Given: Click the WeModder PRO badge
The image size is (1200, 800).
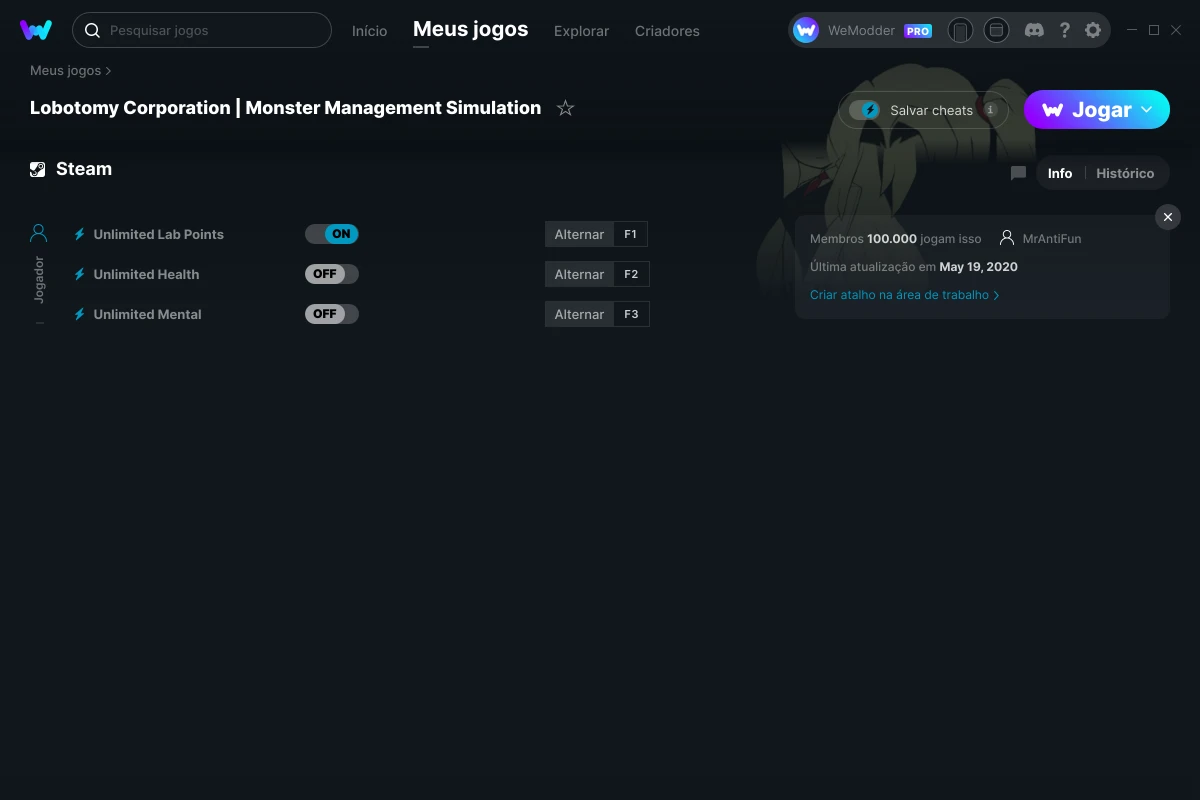Looking at the screenshot, I should 918,31.
